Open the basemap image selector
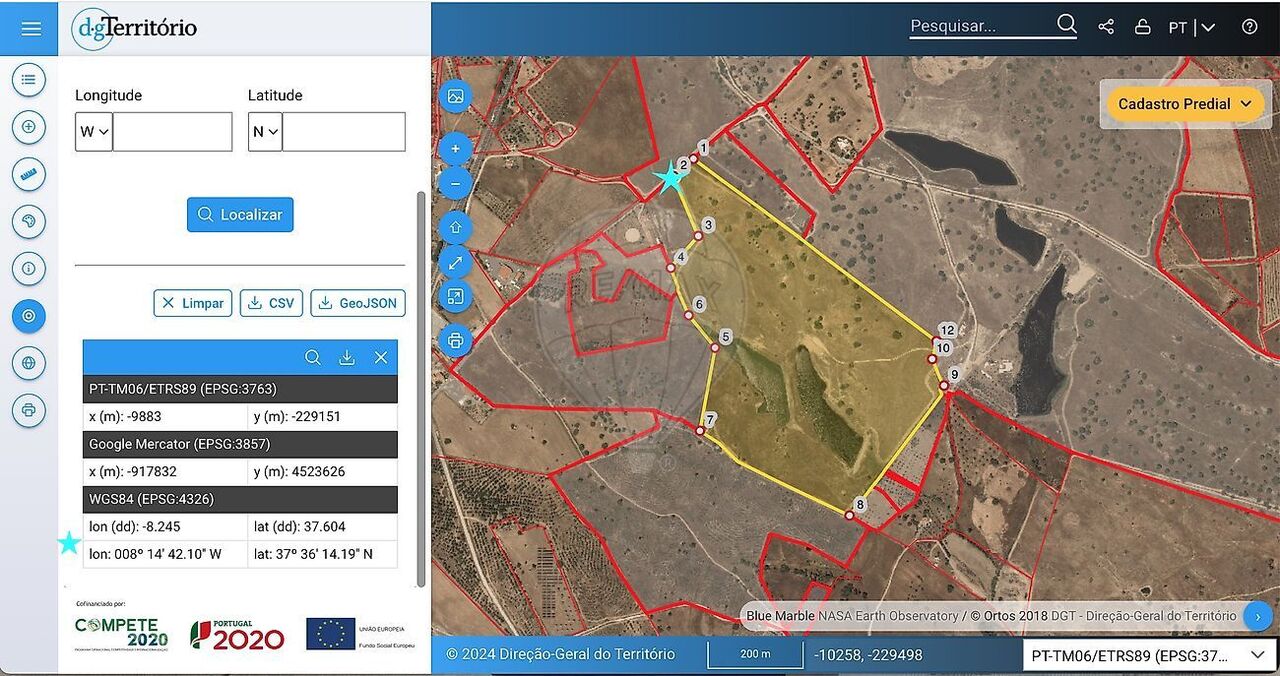 point(456,97)
